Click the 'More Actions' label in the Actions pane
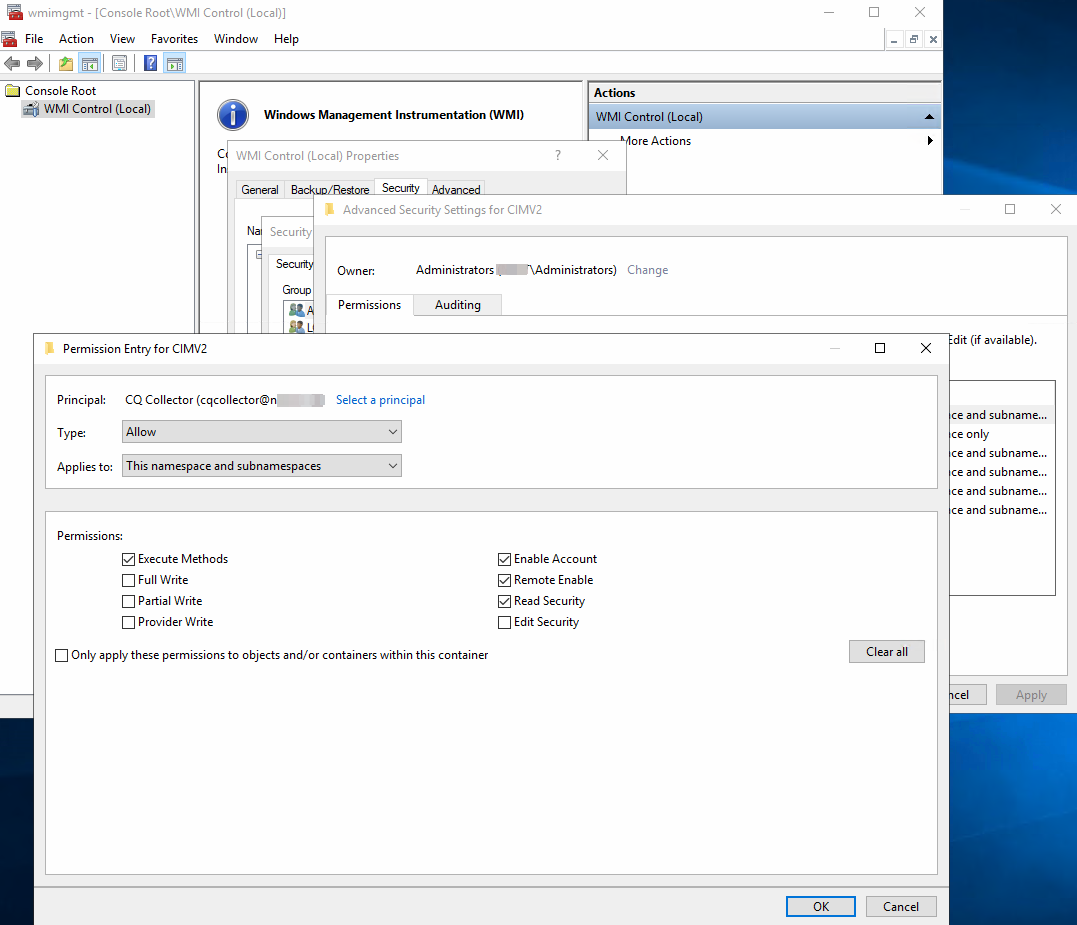Viewport: 1077px width, 925px height. tap(656, 141)
